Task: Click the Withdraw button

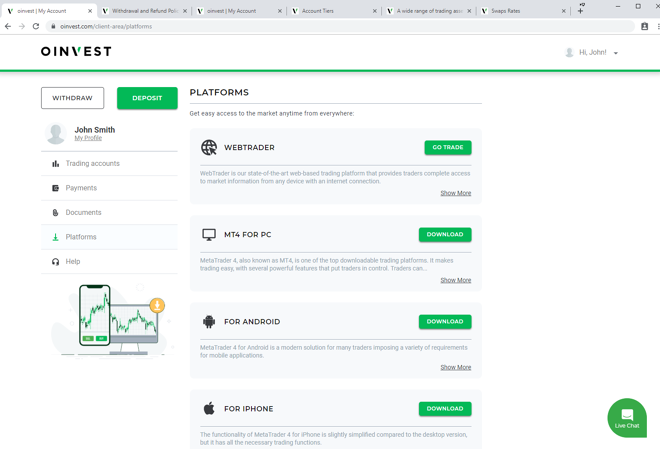Action: (72, 98)
